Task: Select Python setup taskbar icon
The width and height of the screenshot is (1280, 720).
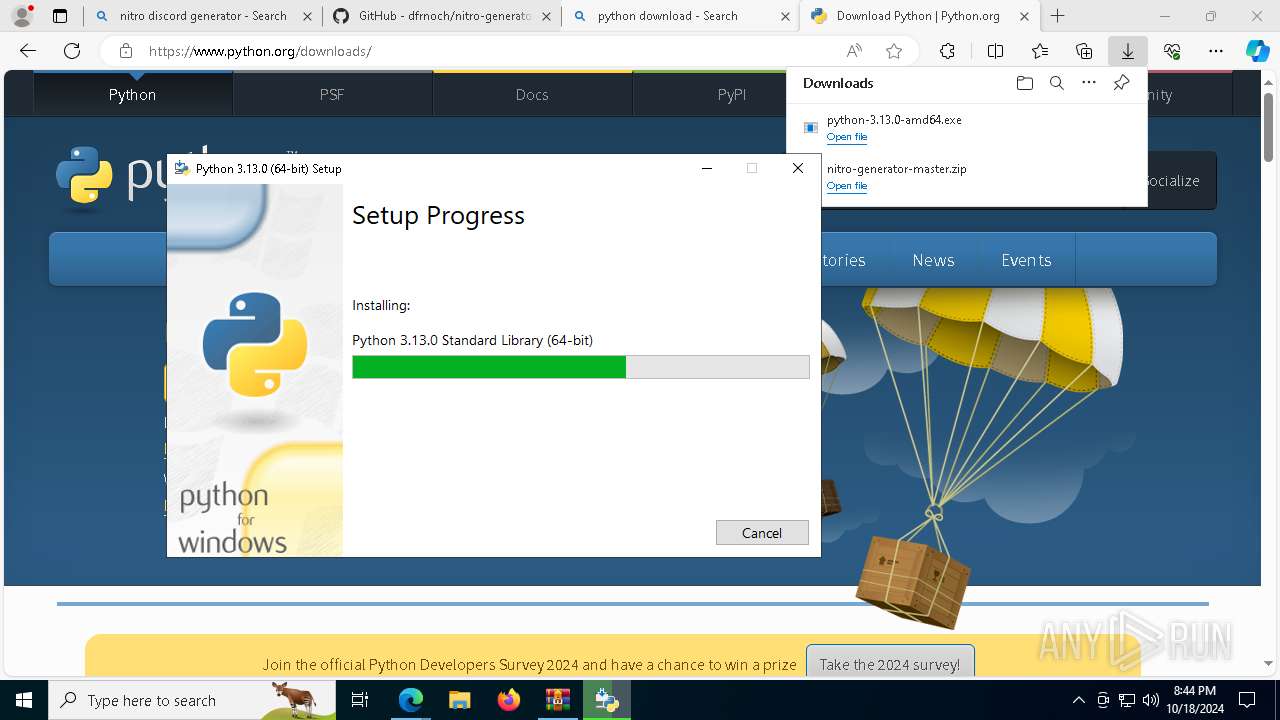Action: tap(606, 700)
